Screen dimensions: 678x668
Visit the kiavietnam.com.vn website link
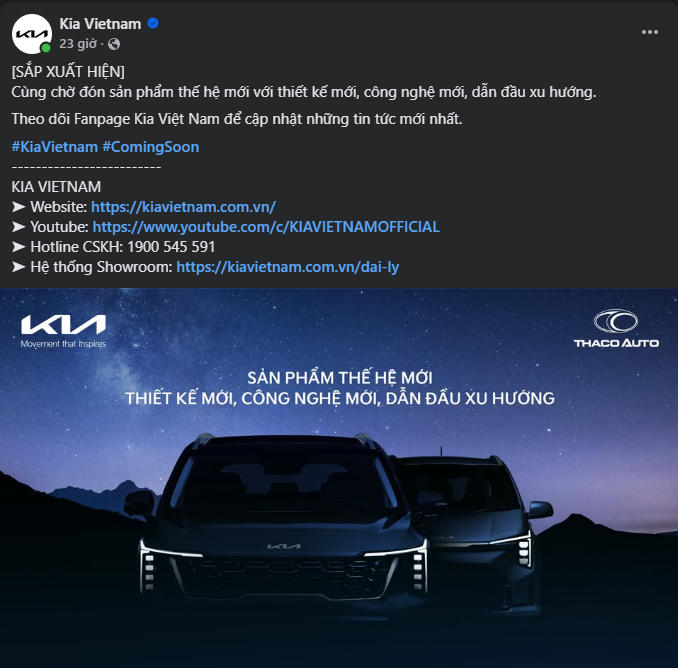183,207
